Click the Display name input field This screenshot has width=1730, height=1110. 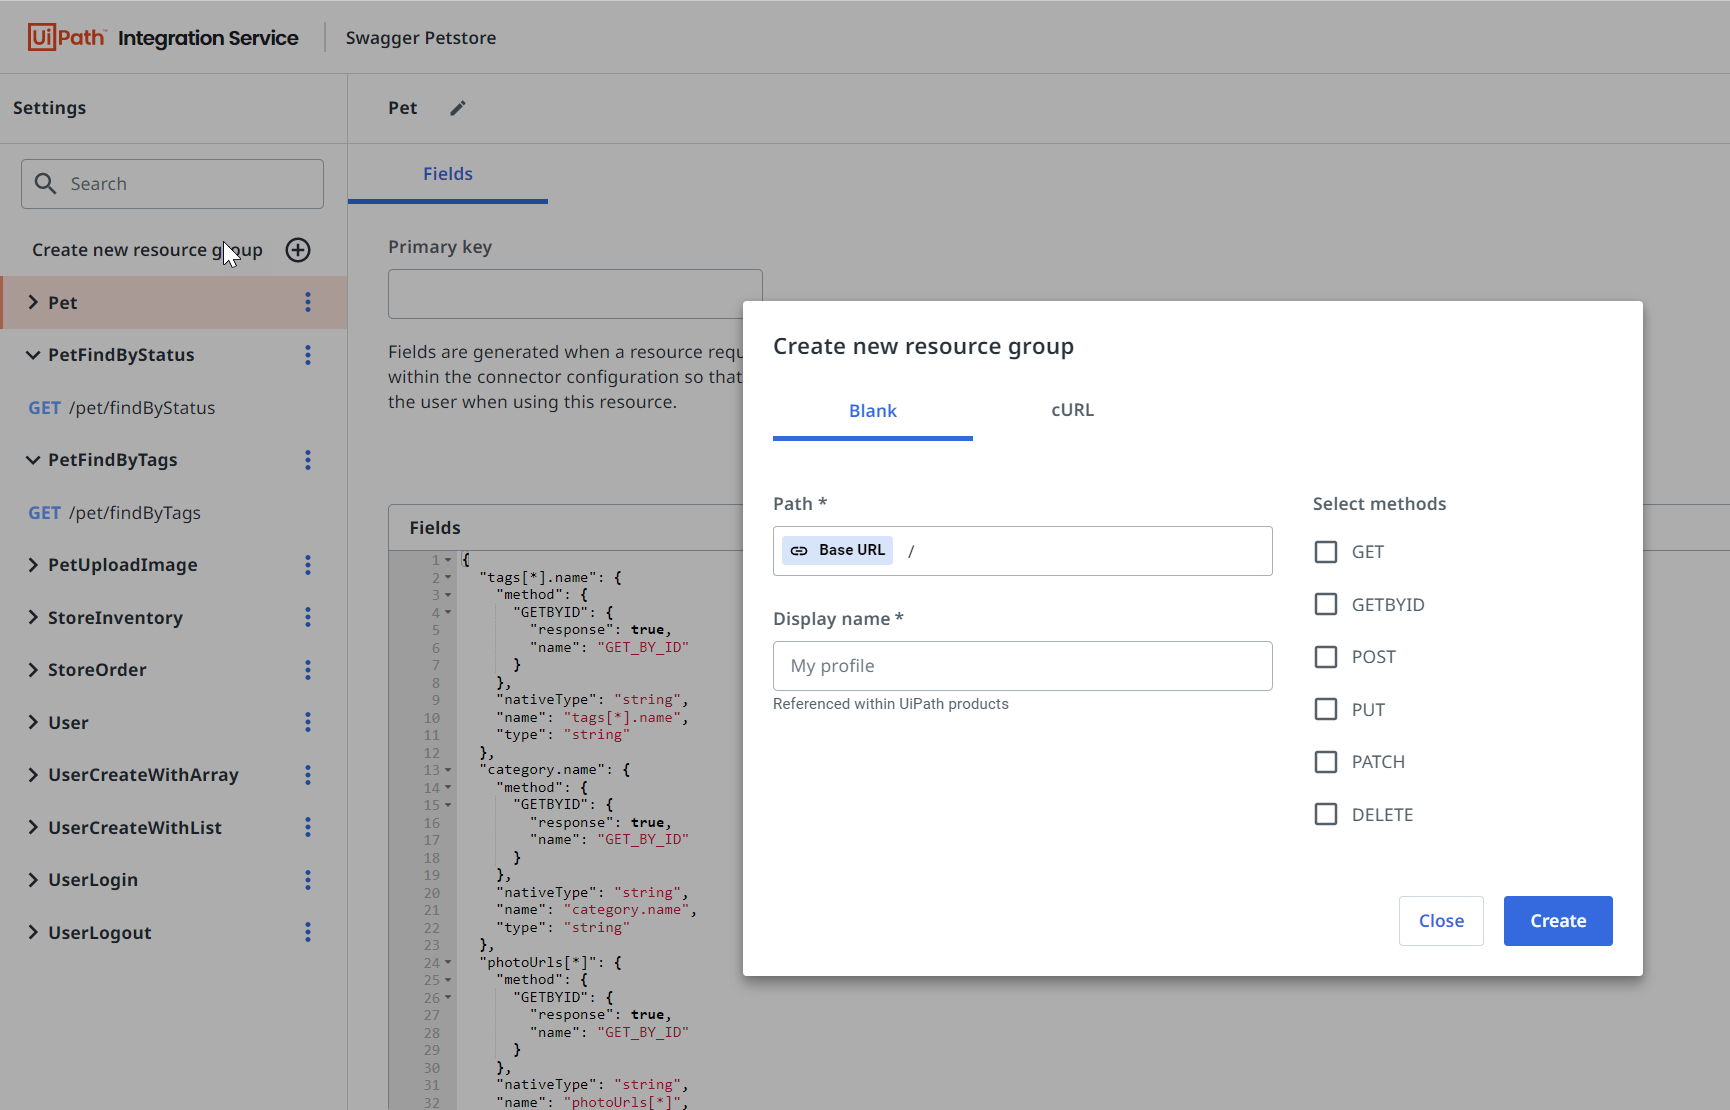tap(1023, 666)
